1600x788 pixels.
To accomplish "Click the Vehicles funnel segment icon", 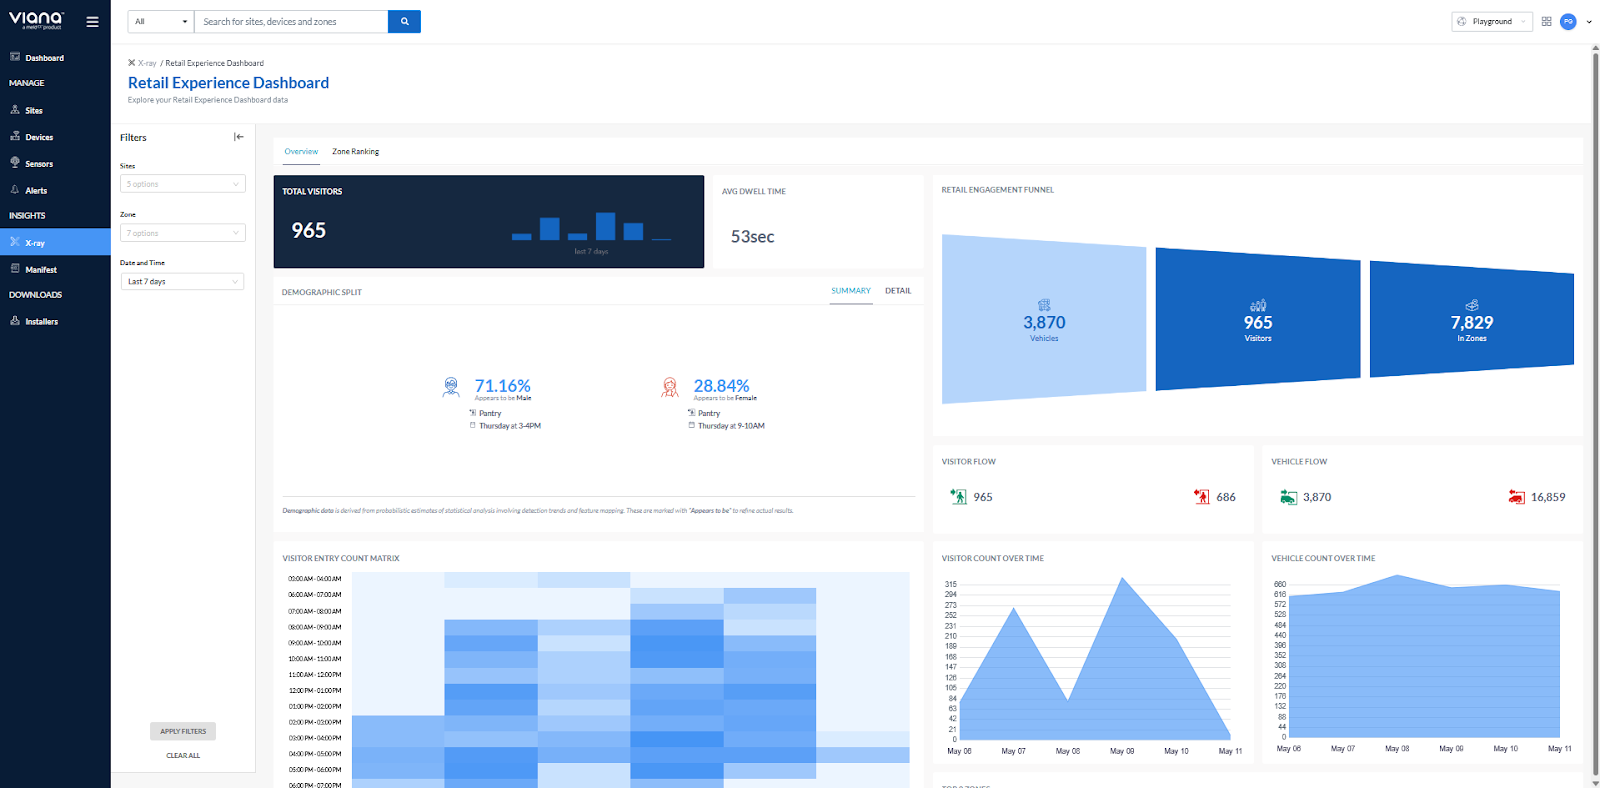I will [x=1044, y=305].
